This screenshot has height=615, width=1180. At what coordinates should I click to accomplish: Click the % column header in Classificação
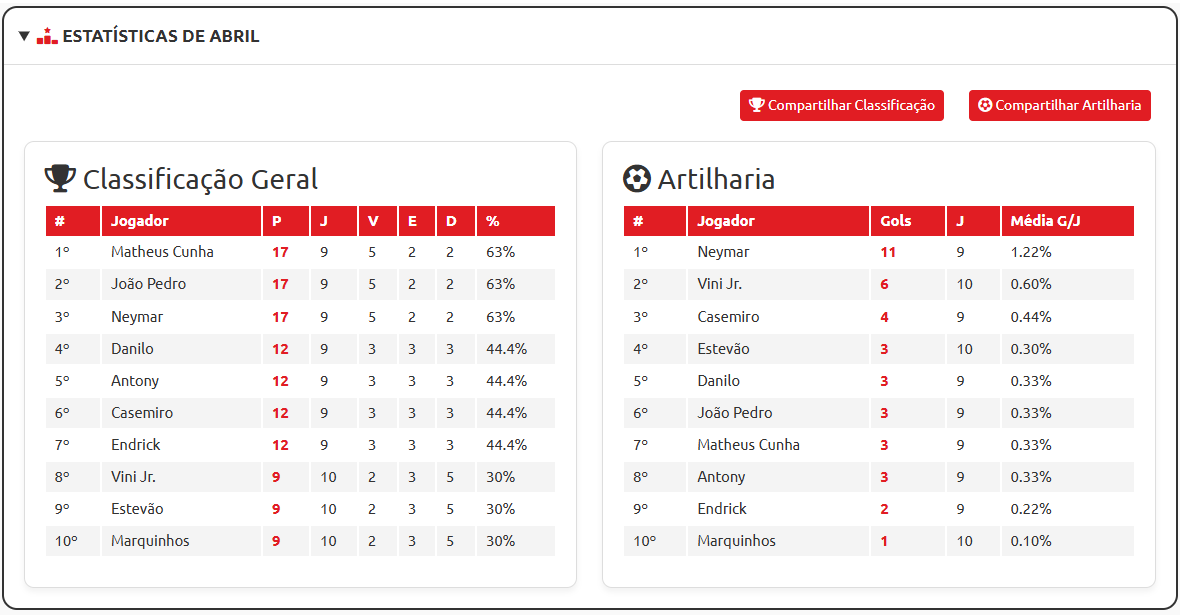pyautogui.click(x=493, y=221)
